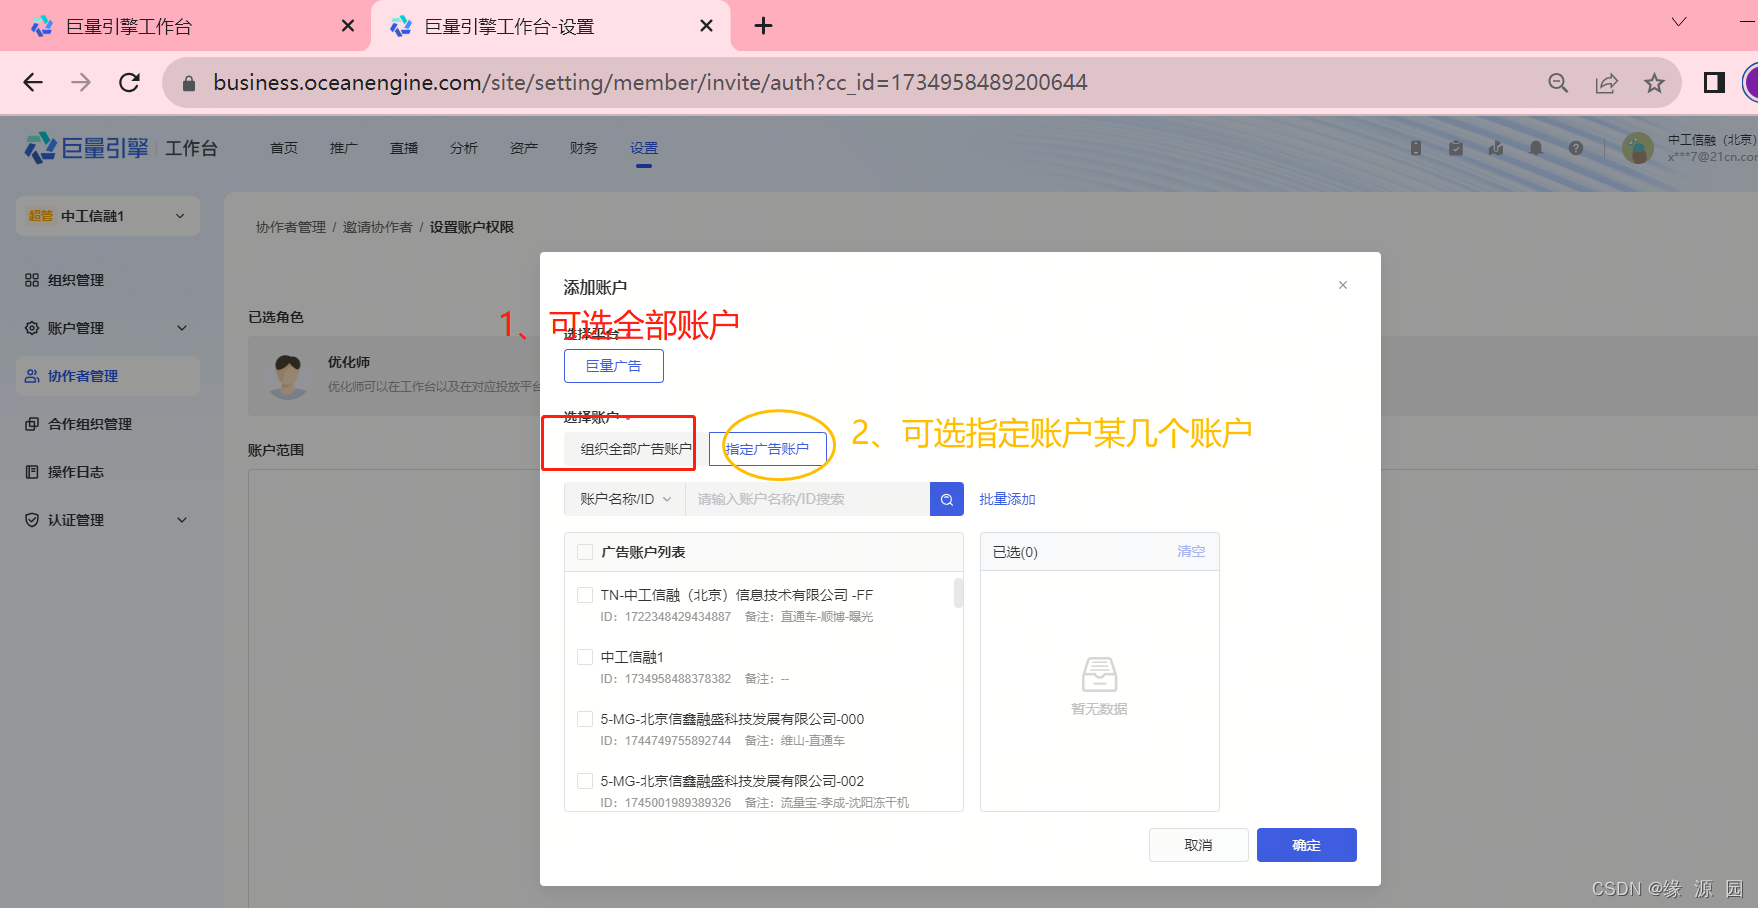The height and width of the screenshot is (908, 1758).
Task: Click 协作者管理 breadcrumb link
Action: (291, 227)
